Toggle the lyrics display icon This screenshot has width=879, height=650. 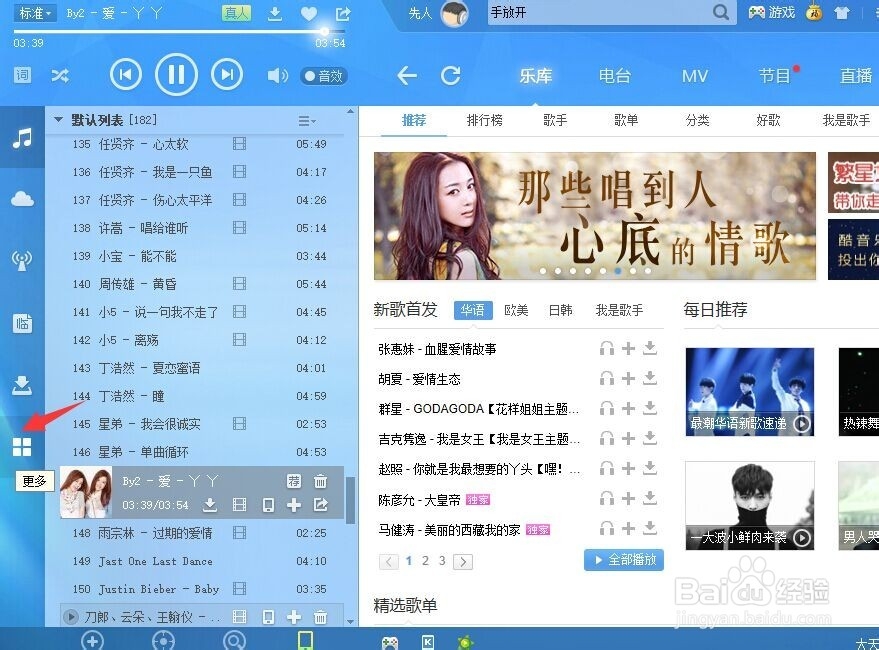pyautogui.click(x=22, y=75)
